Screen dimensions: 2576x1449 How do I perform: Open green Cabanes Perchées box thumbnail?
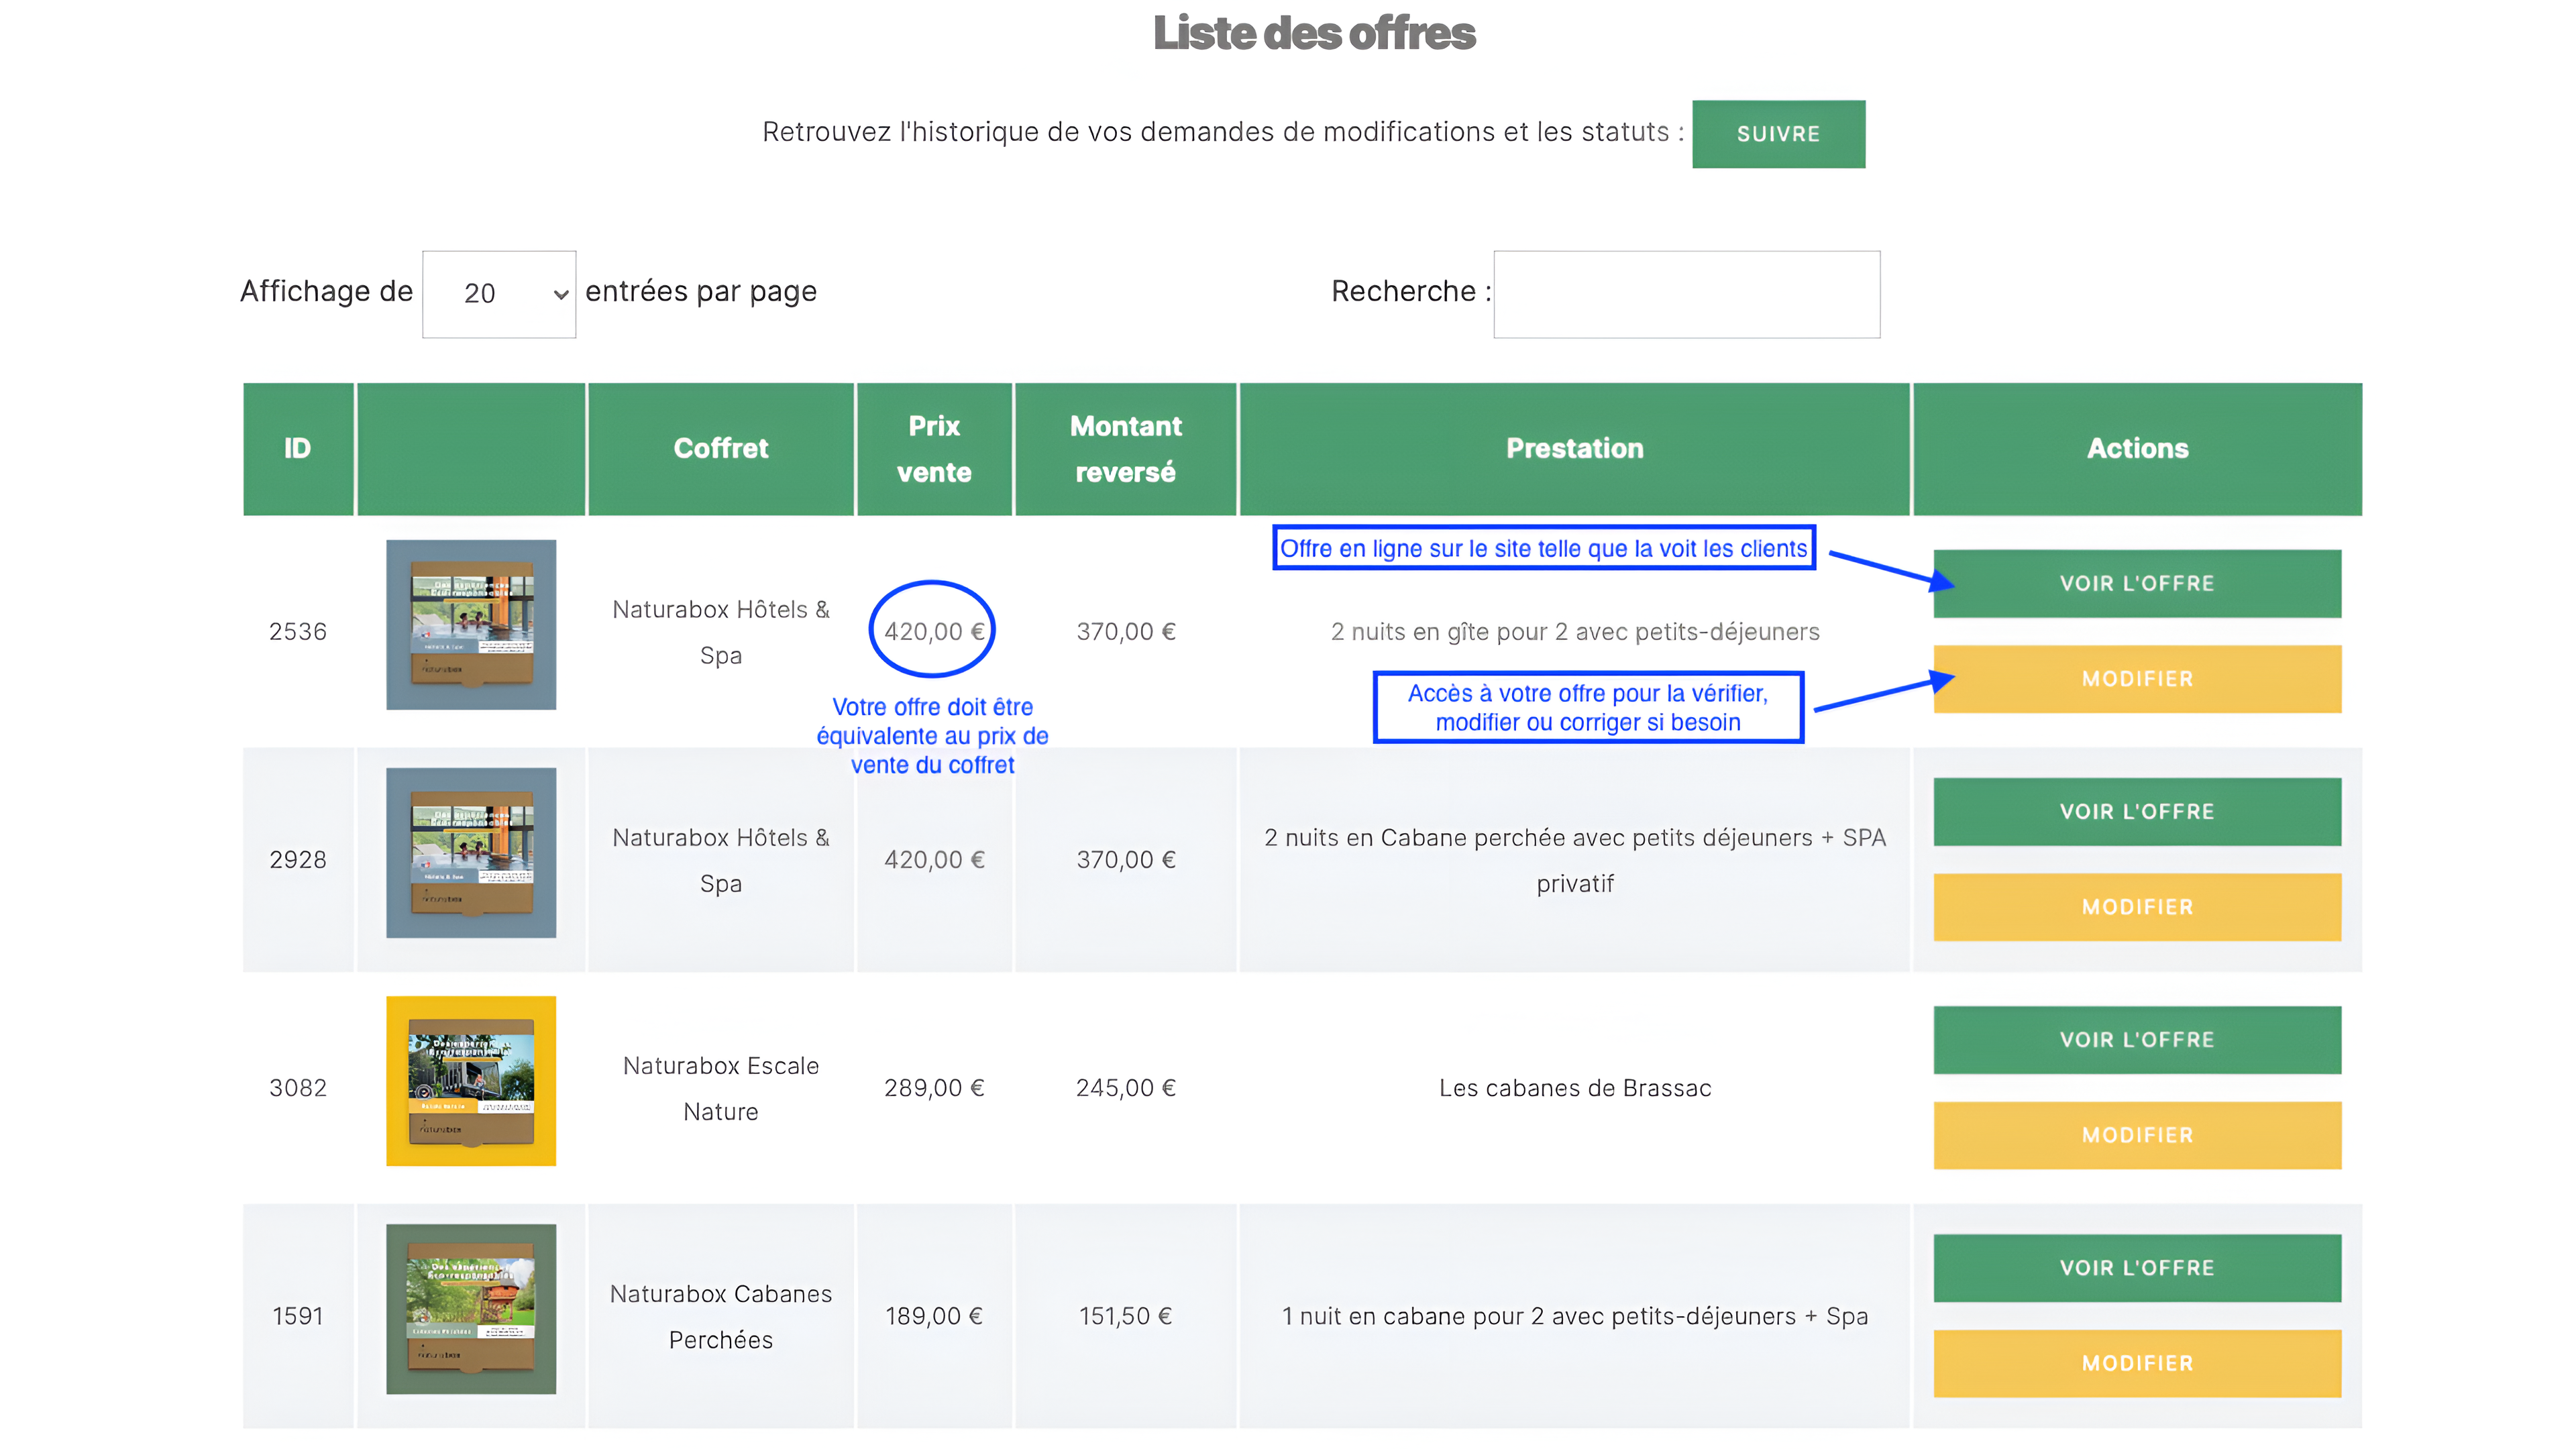(x=471, y=1309)
